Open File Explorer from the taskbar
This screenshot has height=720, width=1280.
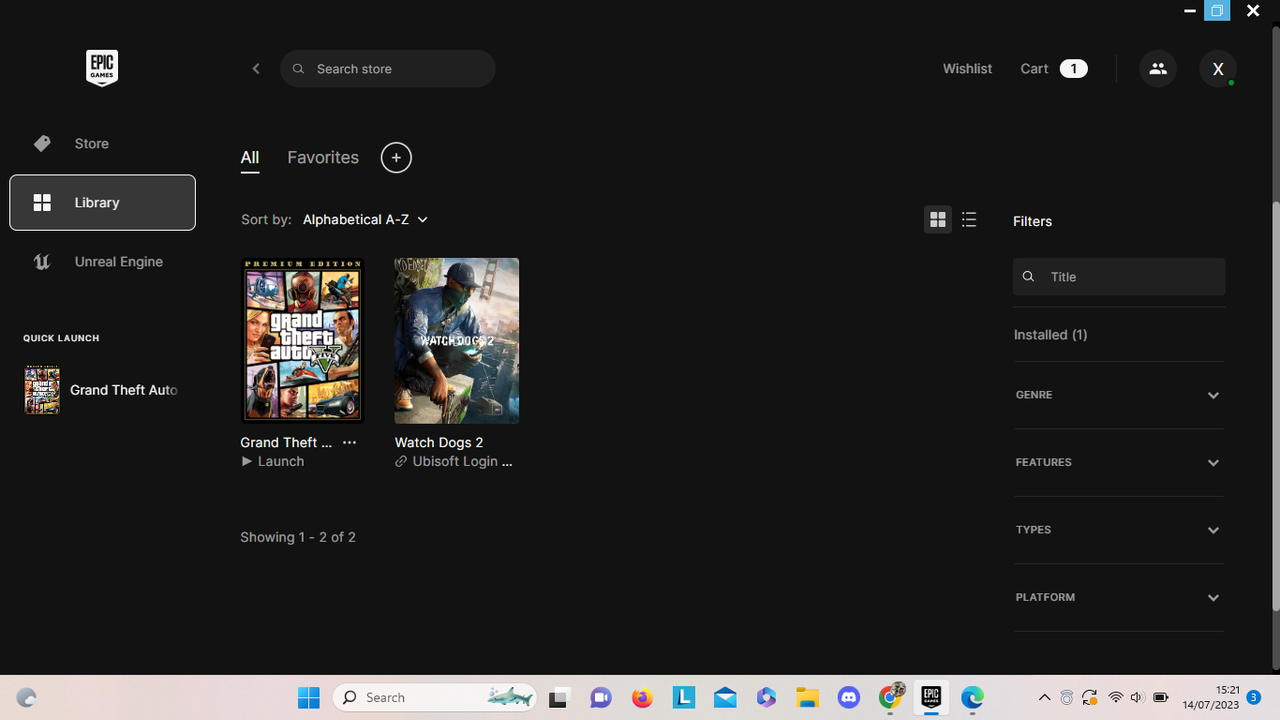(808, 697)
